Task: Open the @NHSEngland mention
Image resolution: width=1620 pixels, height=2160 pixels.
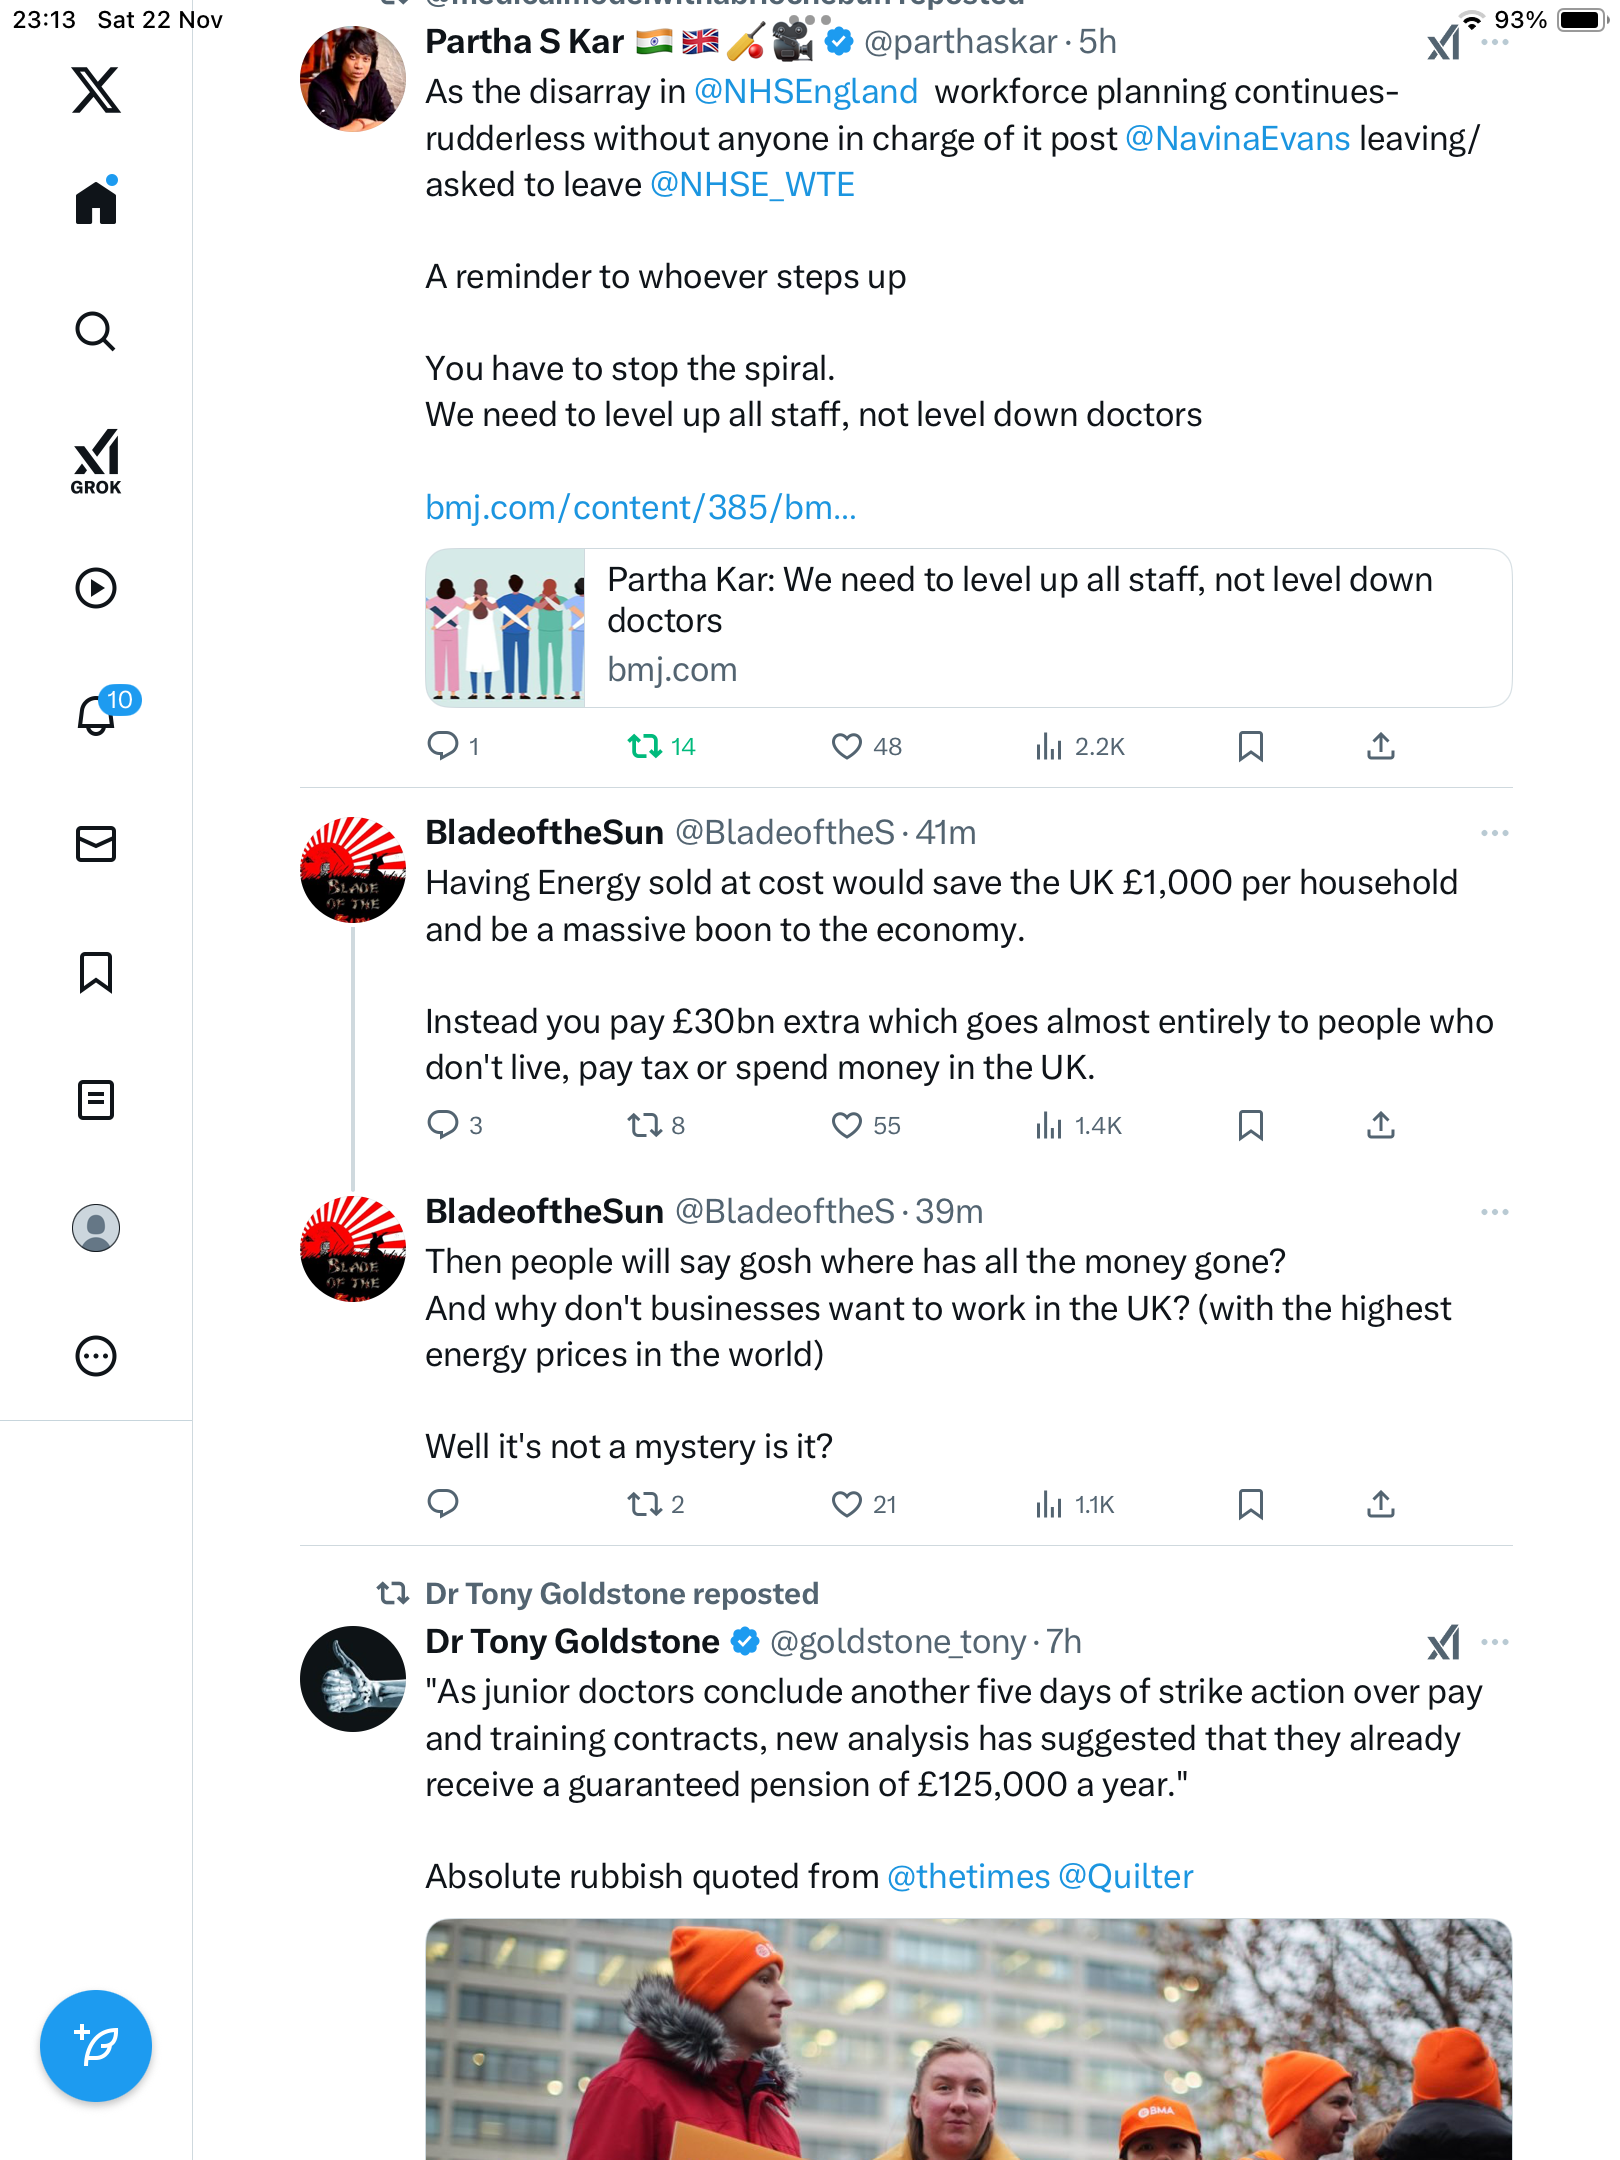Action: tap(805, 92)
